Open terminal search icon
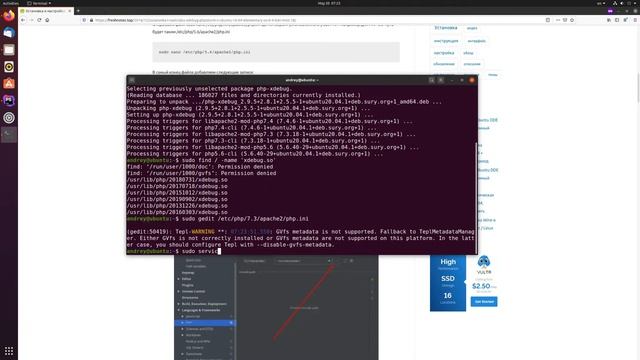This screenshot has height=360, width=640. coord(431,80)
